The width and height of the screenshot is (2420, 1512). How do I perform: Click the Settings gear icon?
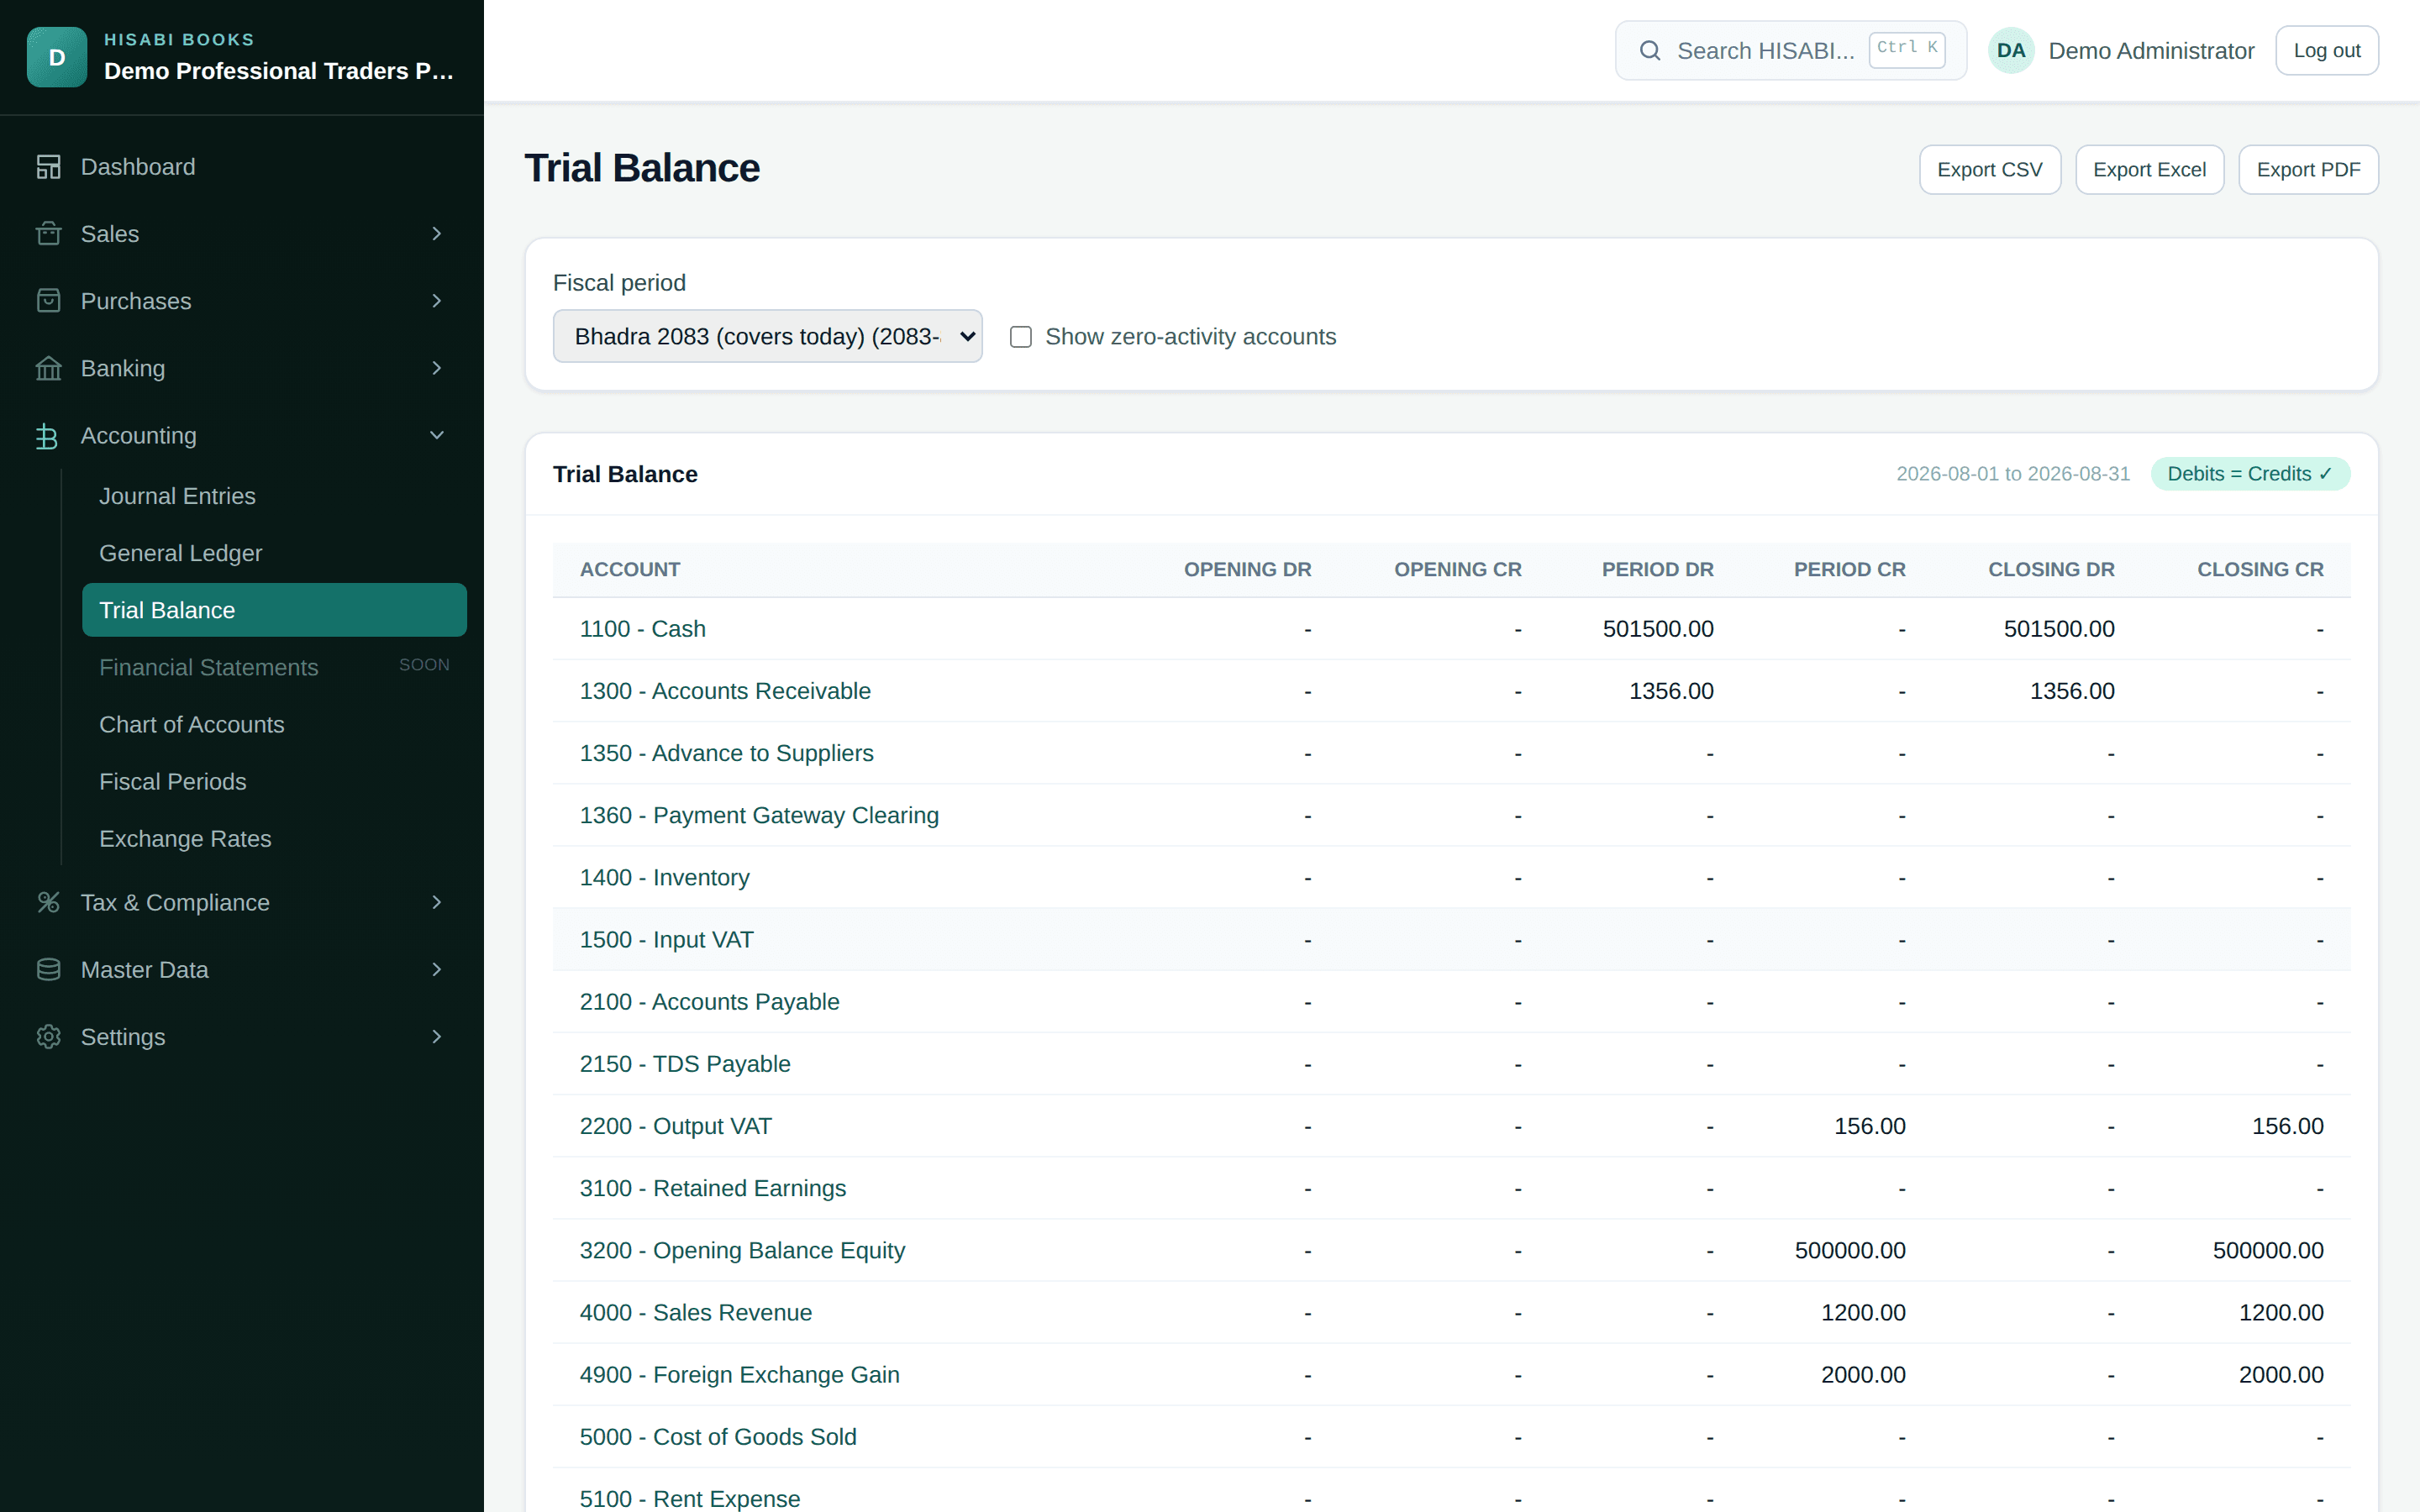[x=48, y=1037]
